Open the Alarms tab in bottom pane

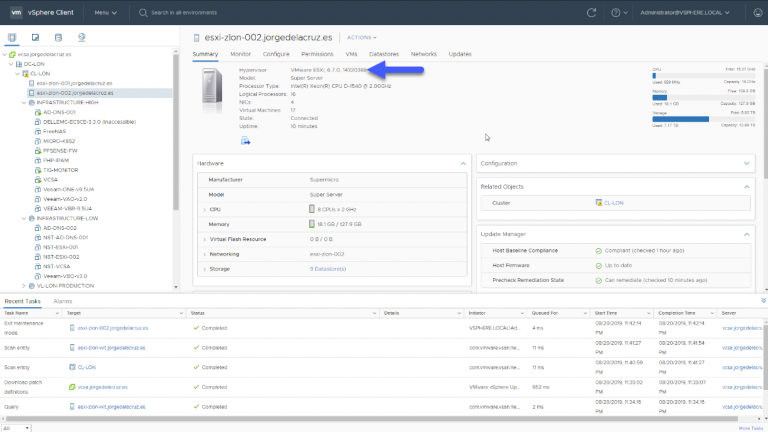63,301
